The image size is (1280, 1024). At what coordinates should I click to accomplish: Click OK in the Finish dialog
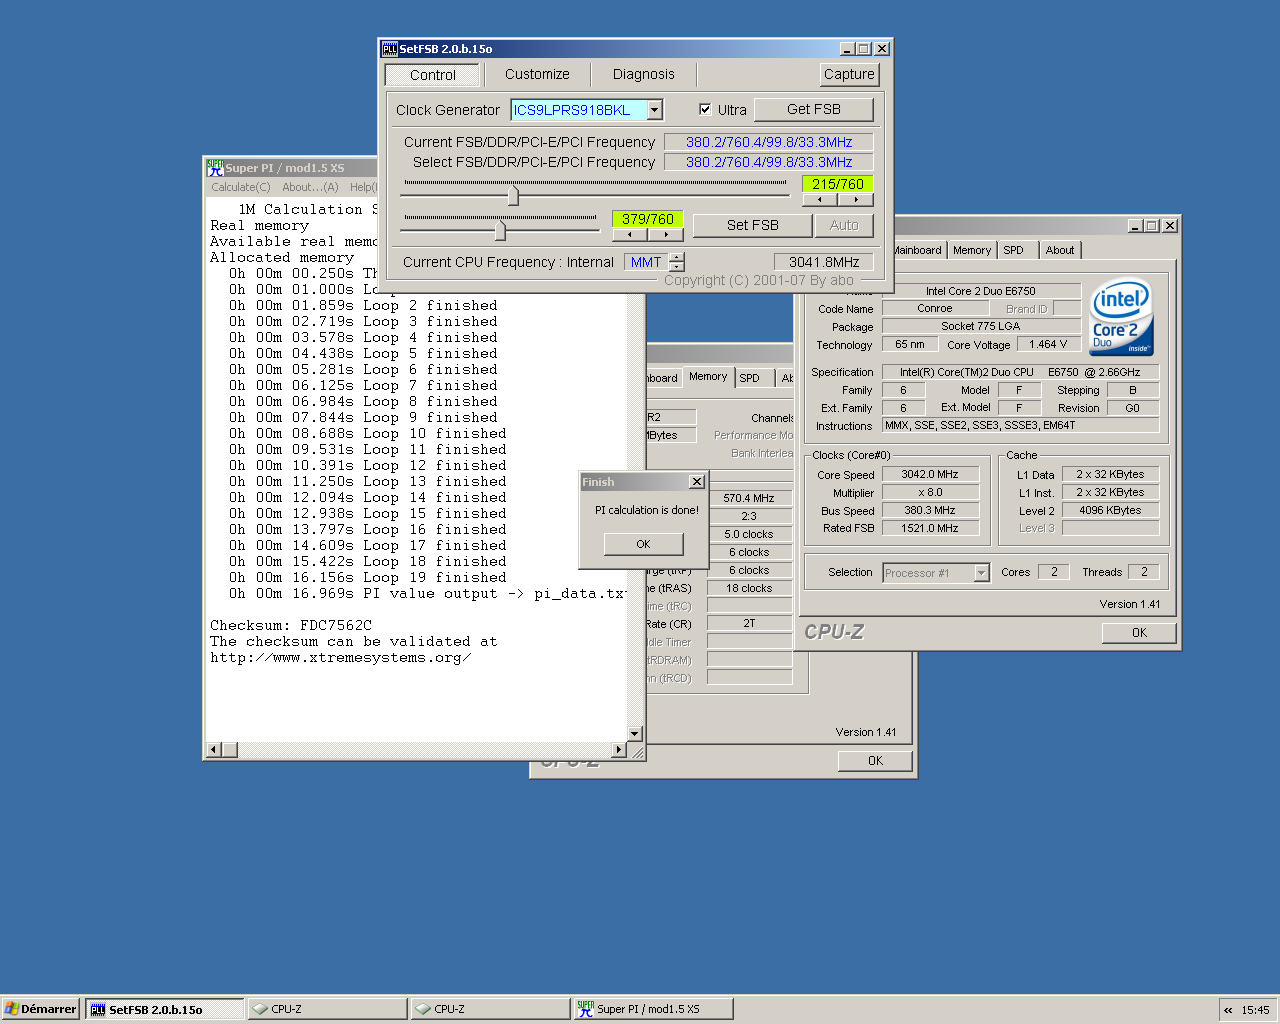[644, 544]
